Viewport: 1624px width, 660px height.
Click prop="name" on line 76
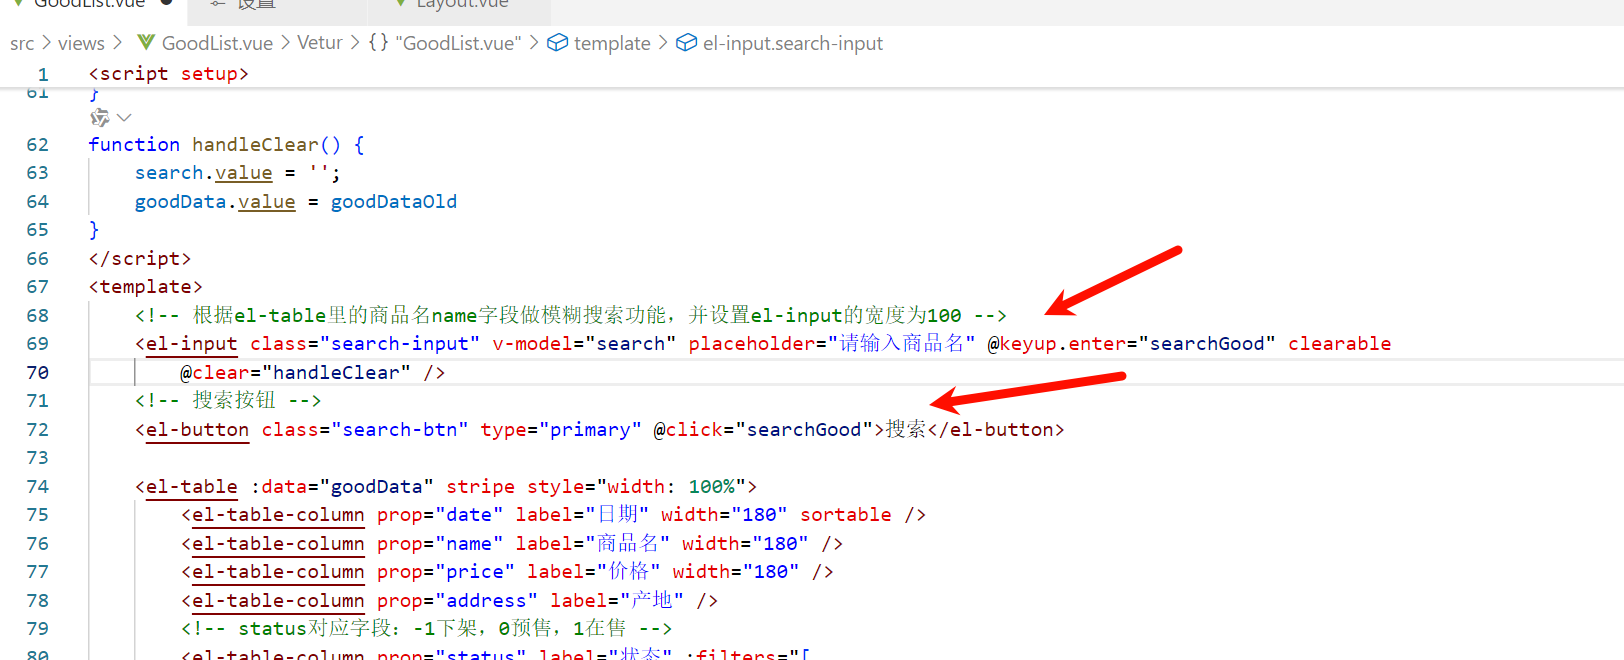[x=440, y=544]
